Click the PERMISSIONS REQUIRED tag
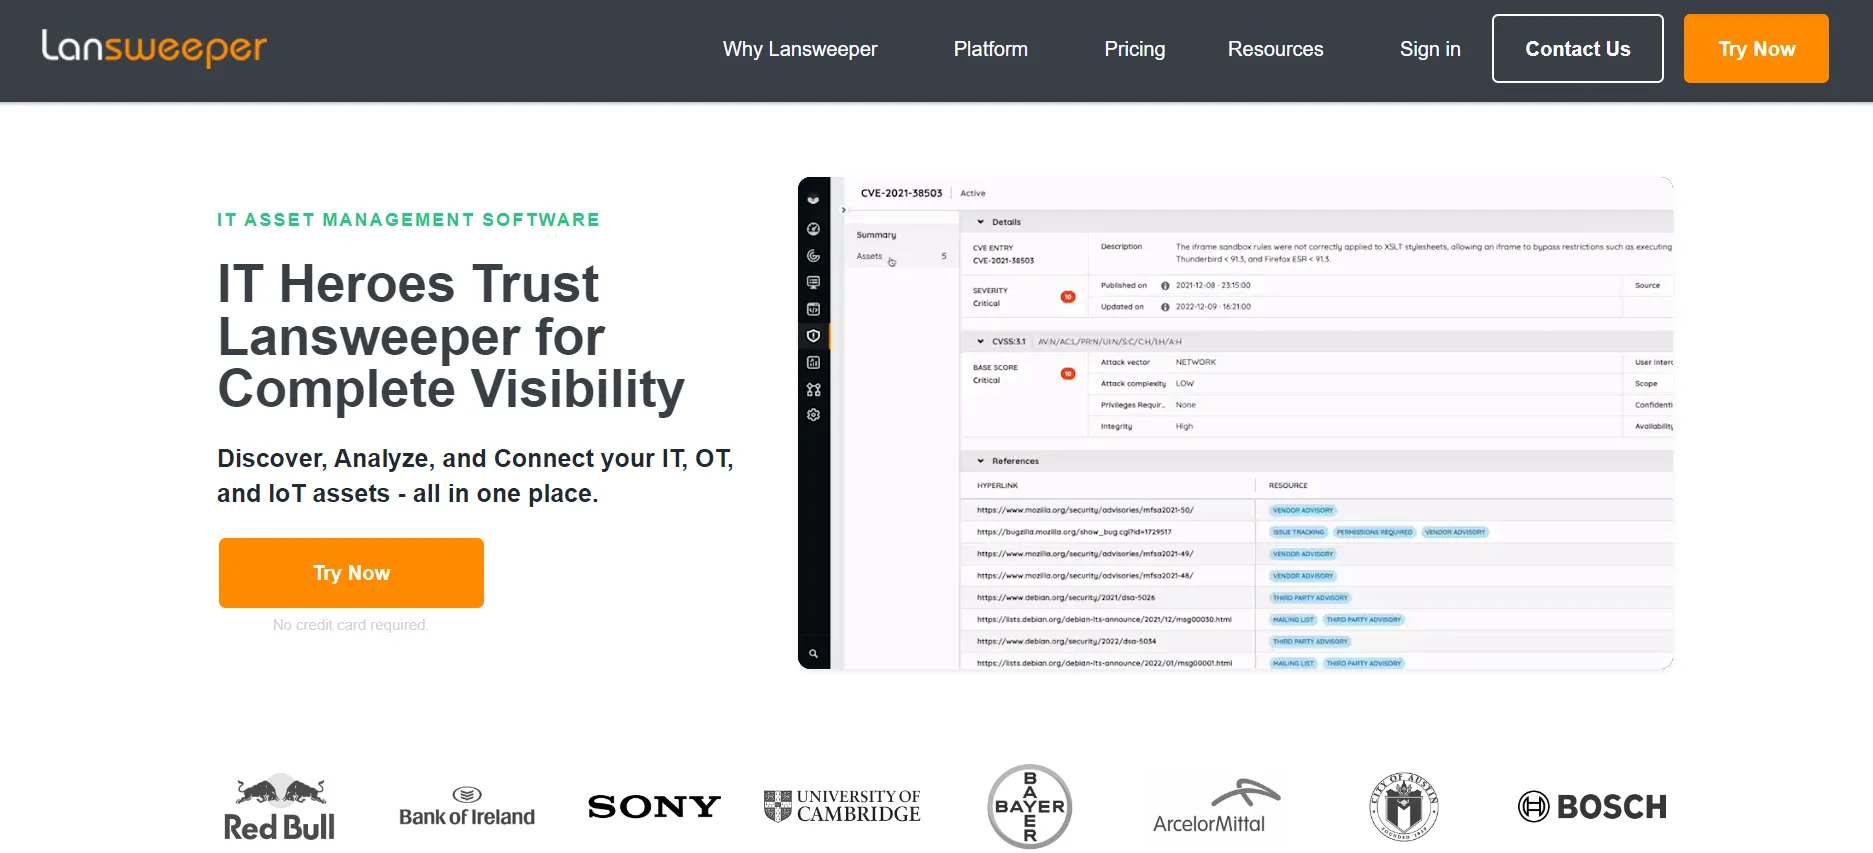This screenshot has width=1873, height=853. click(1374, 532)
